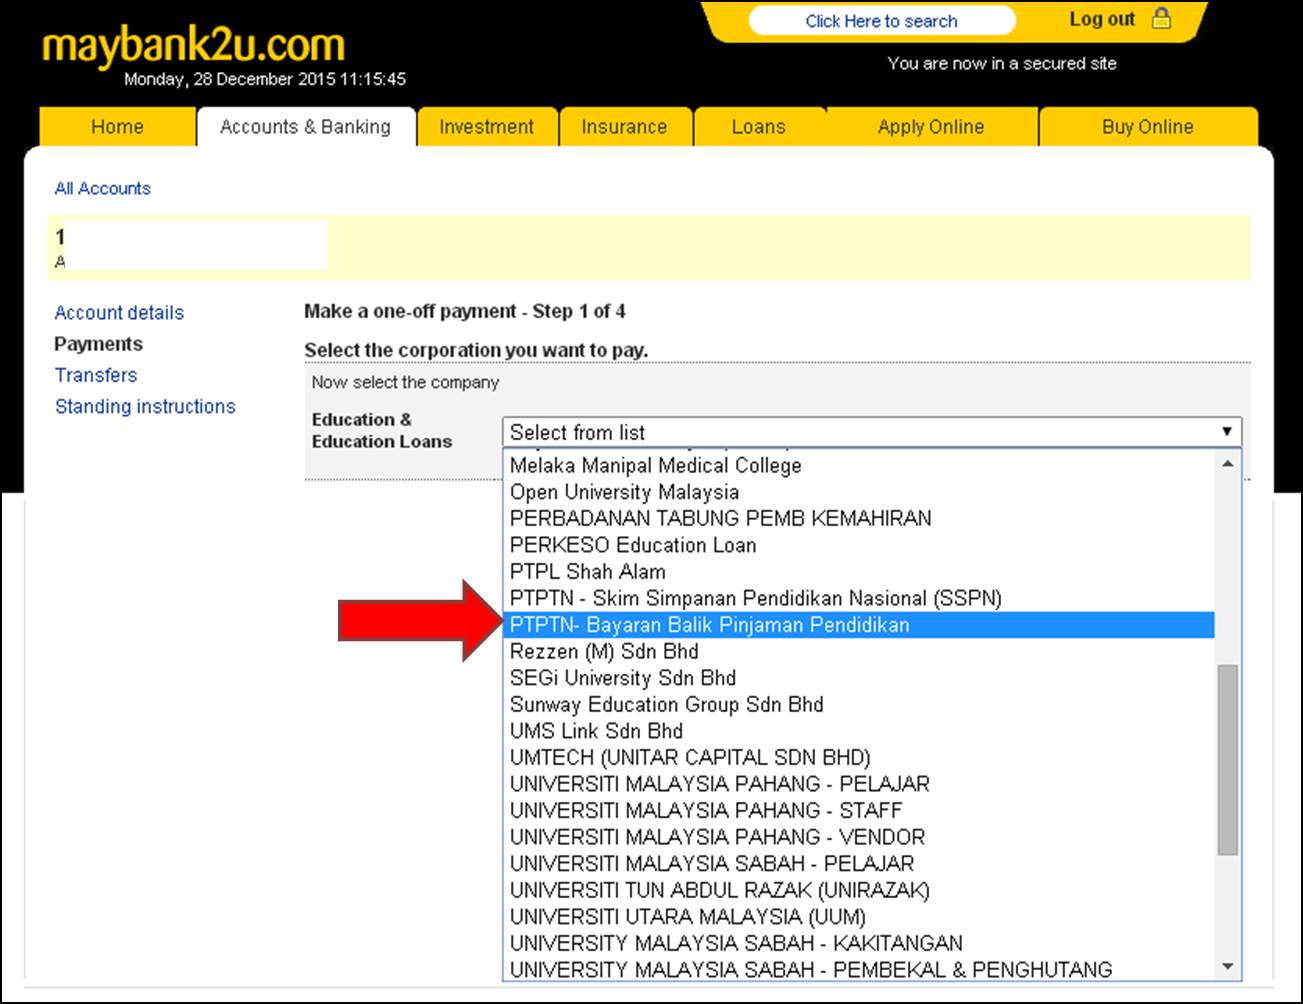Image resolution: width=1303 pixels, height=1004 pixels.
Task: Select Payments in the sidebar
Action: 98,344
